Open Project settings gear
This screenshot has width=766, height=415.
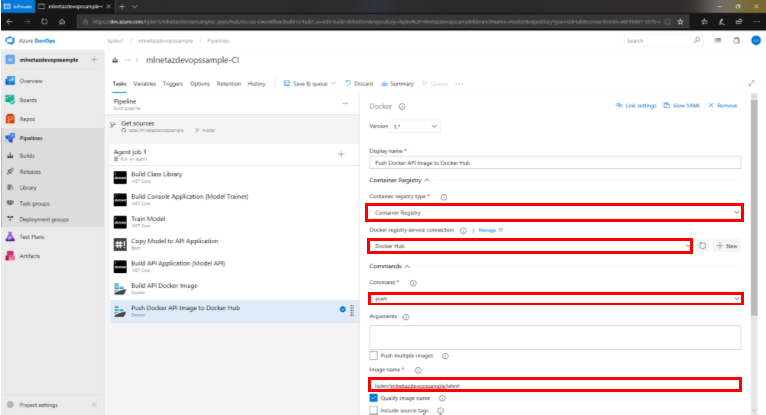(37, 405)
